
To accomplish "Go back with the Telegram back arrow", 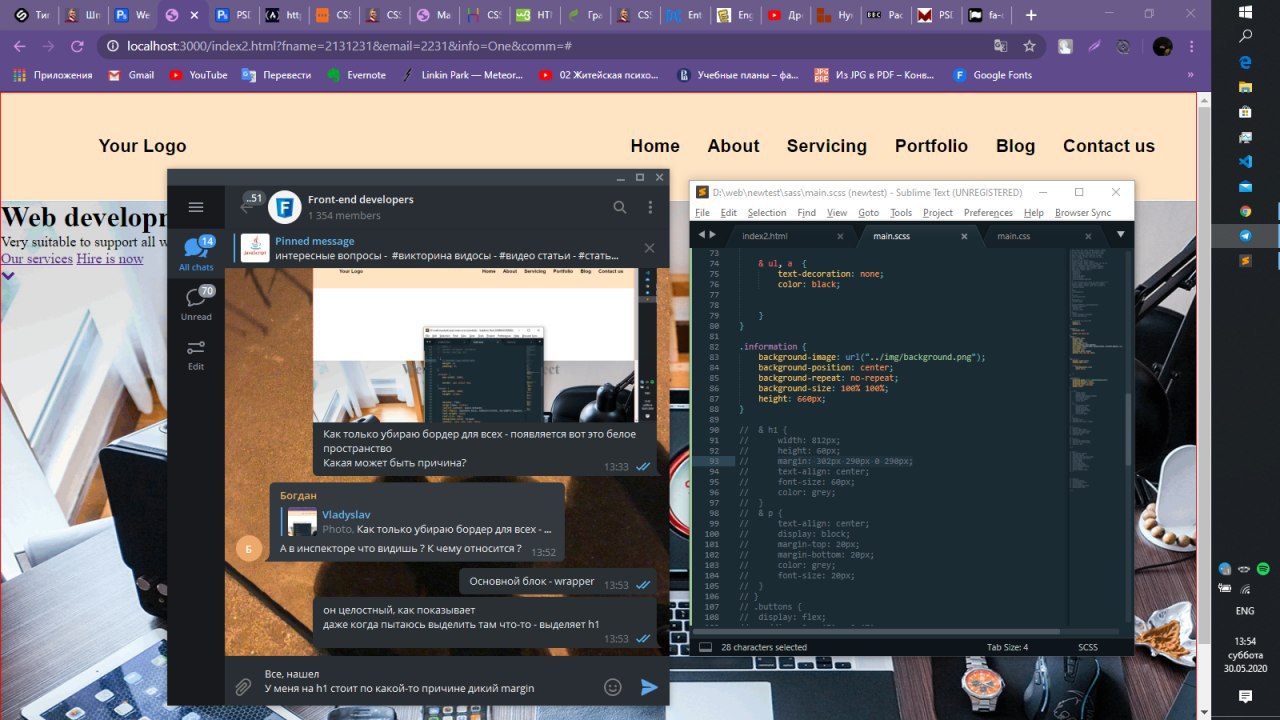I will [x=246, y=207].
